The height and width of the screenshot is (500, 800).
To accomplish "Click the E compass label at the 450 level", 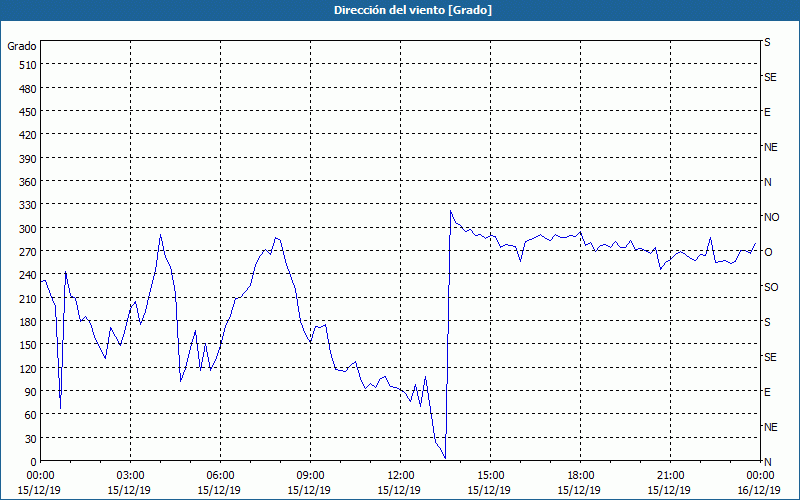I will click(767, 112).
